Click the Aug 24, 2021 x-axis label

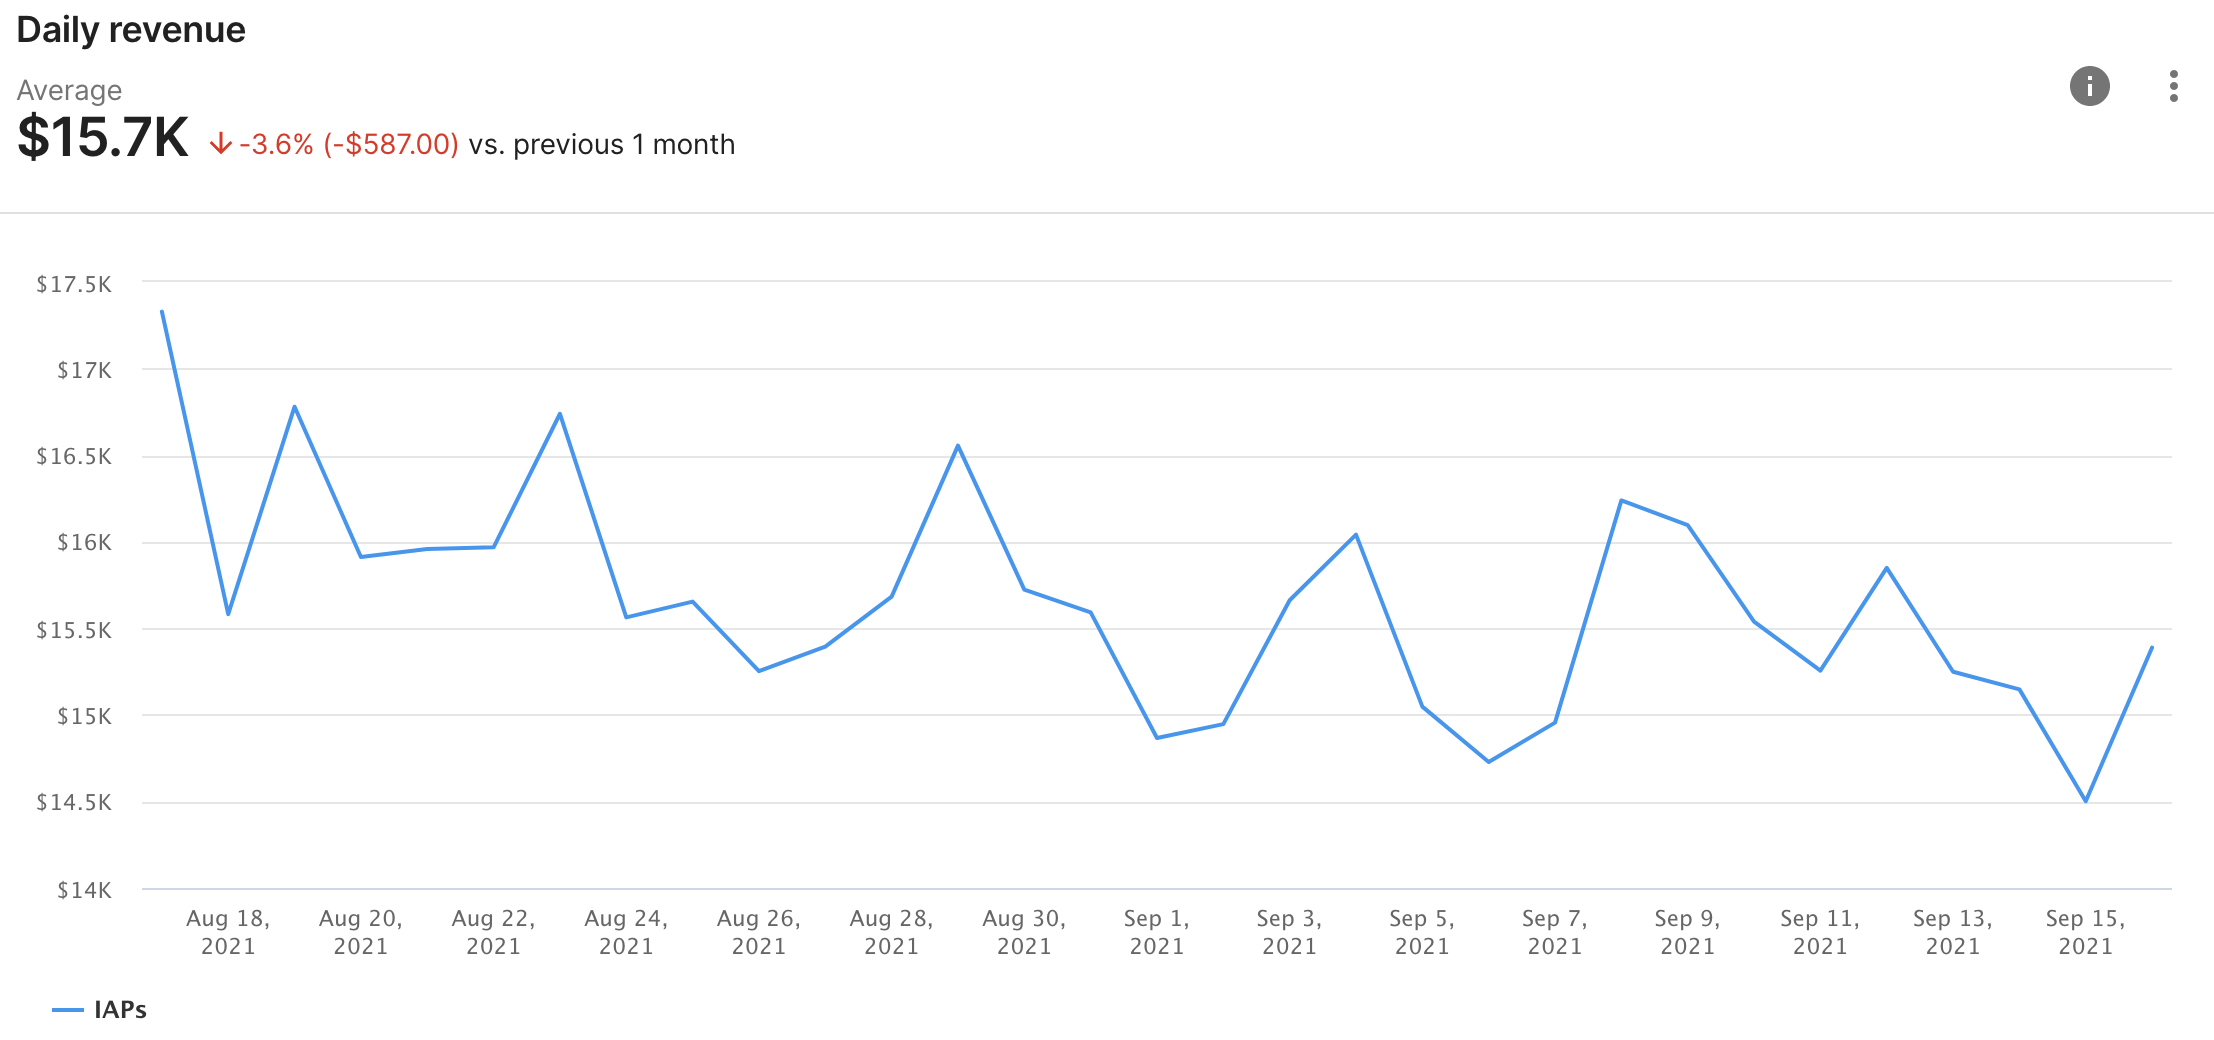tap(626, 932)
